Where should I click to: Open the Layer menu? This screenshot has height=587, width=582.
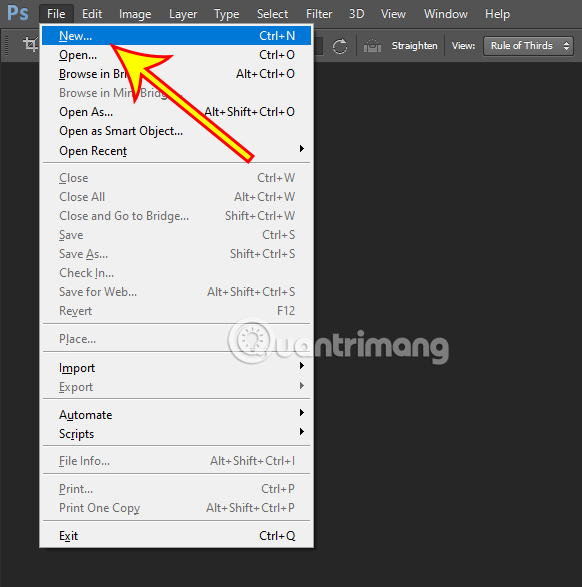[183, 14]
